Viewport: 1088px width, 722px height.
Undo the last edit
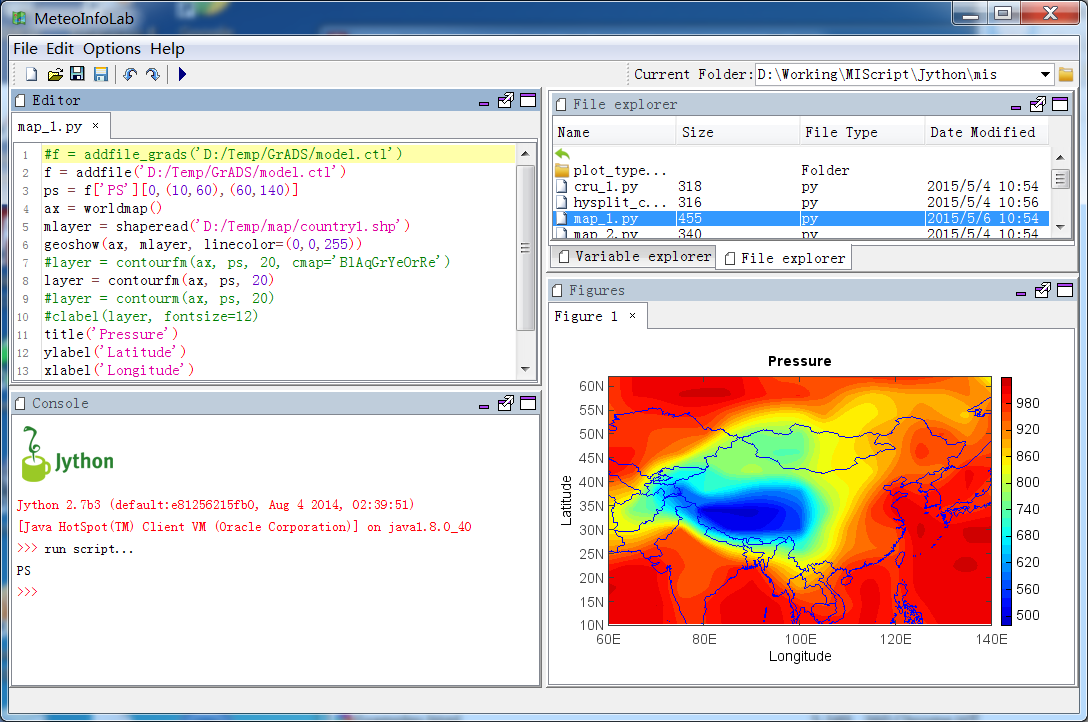130,74
